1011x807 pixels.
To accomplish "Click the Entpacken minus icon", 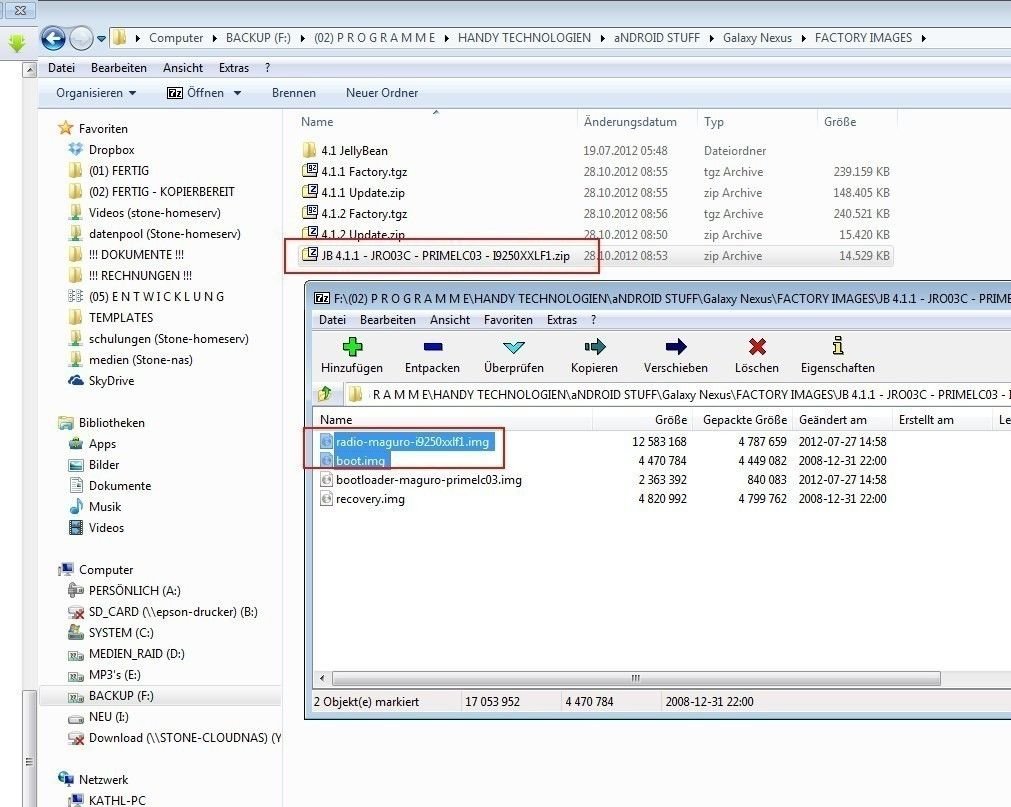I will (433, 347).
